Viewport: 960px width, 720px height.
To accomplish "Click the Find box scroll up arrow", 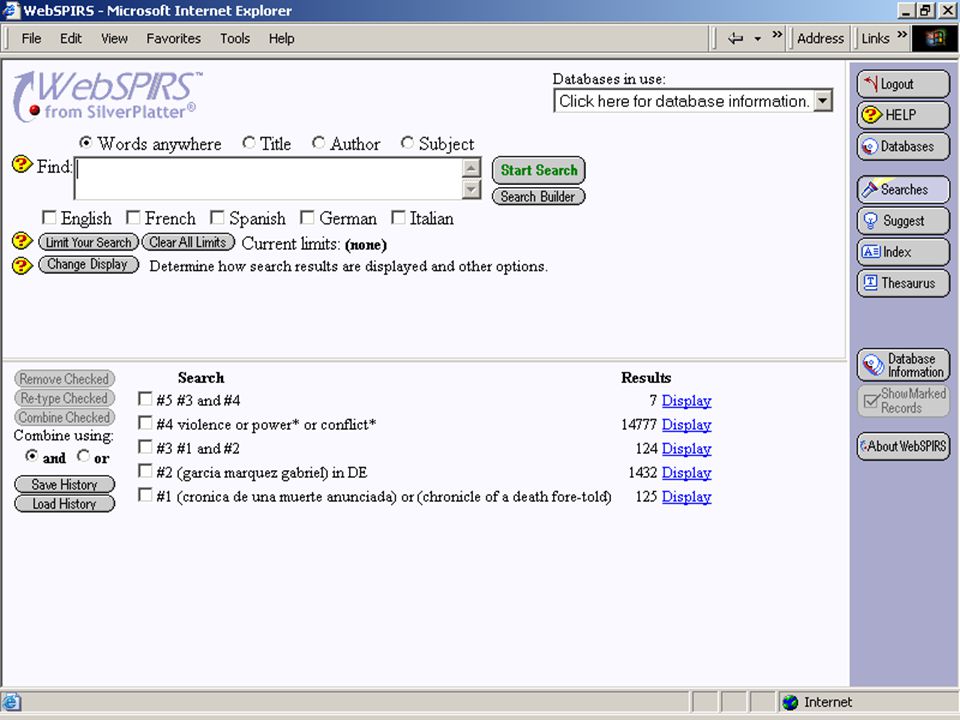I will 471,168.
